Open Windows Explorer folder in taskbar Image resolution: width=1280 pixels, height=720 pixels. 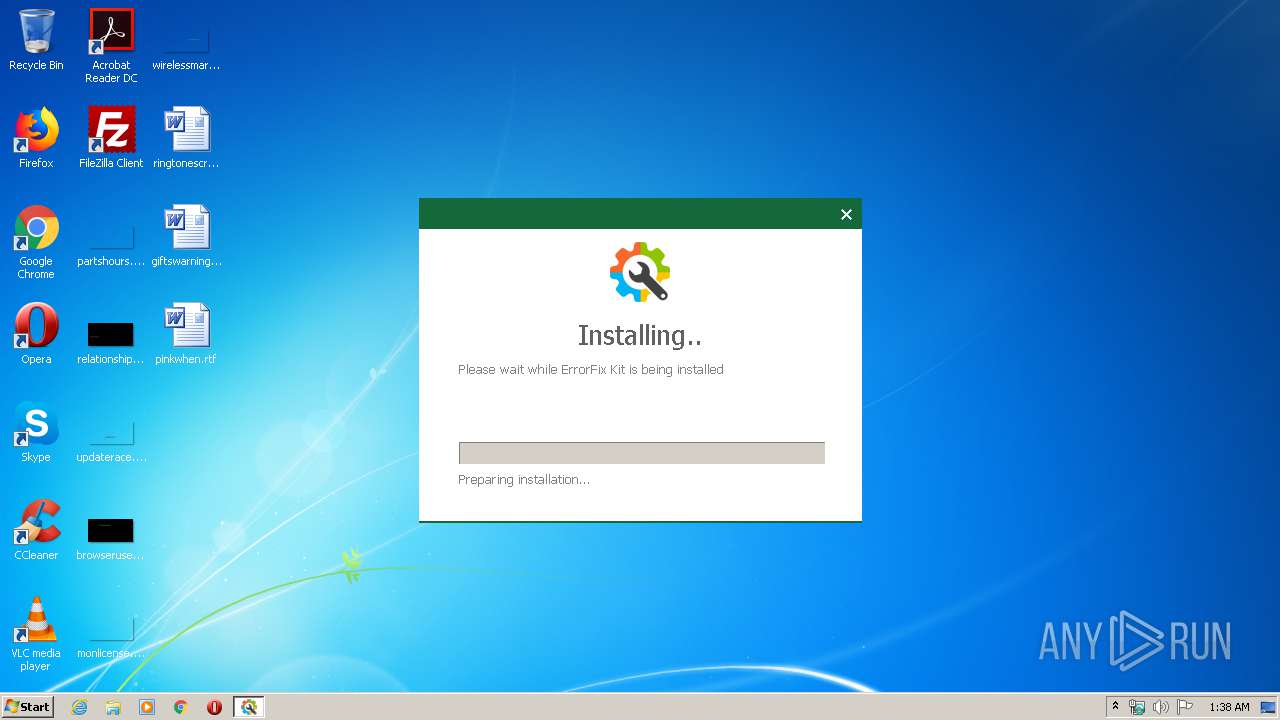[113, 707]
